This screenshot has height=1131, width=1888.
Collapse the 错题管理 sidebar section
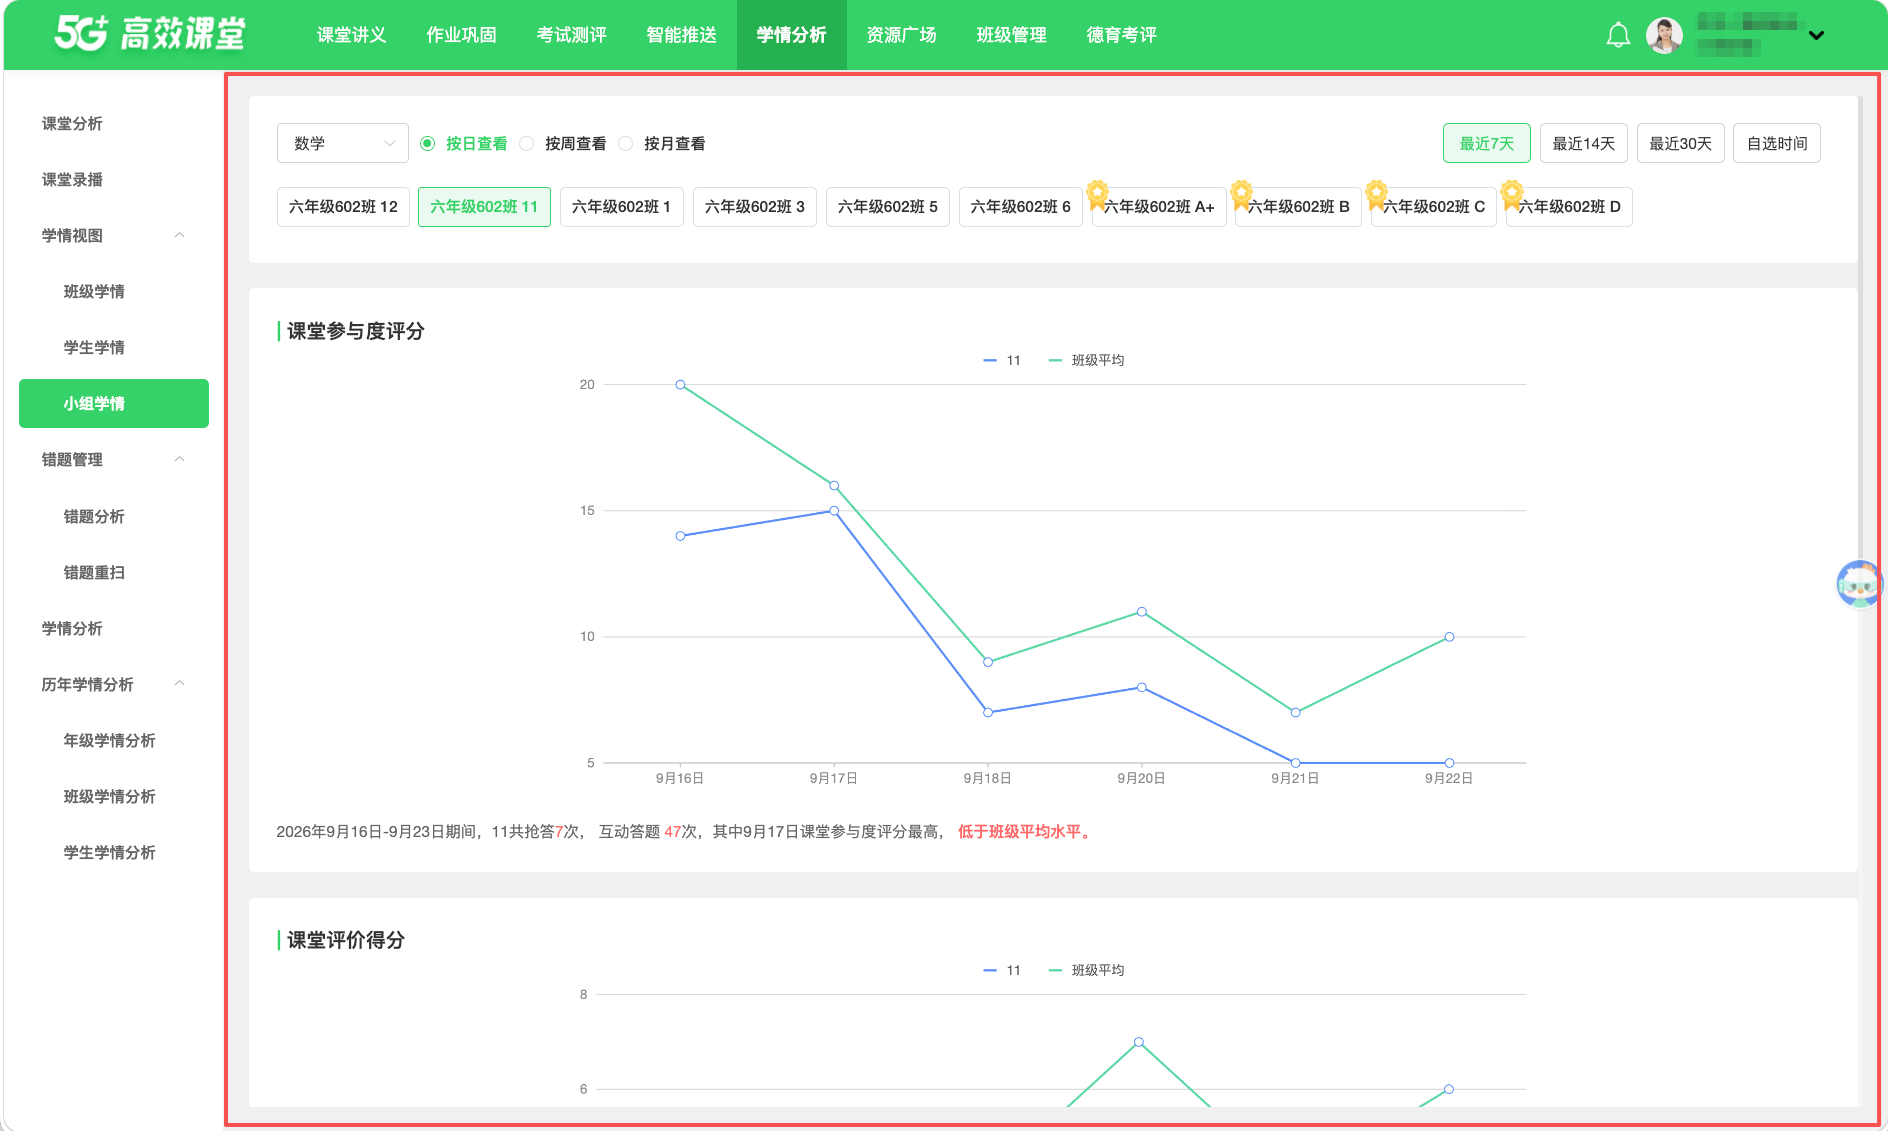[x=180, y=459]
